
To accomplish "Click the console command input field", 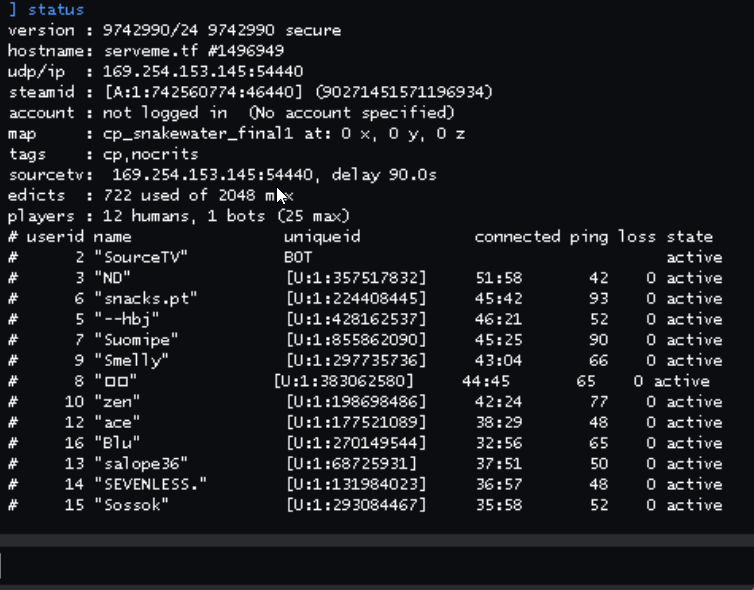I will (377, 564).
